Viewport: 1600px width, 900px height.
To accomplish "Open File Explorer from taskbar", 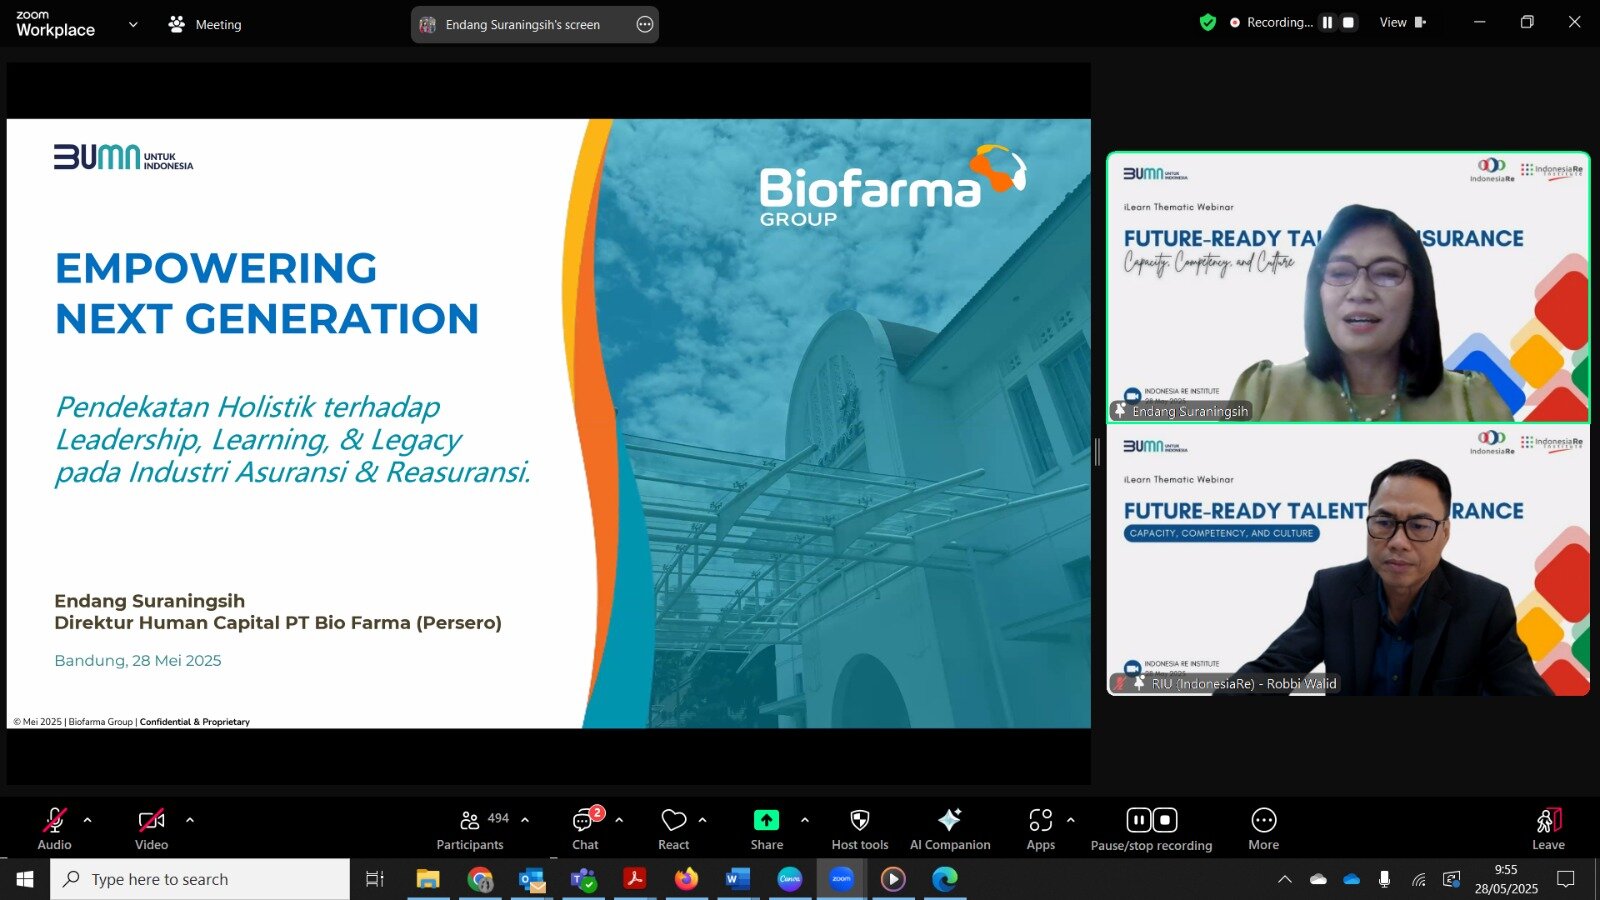I will 428,879.
